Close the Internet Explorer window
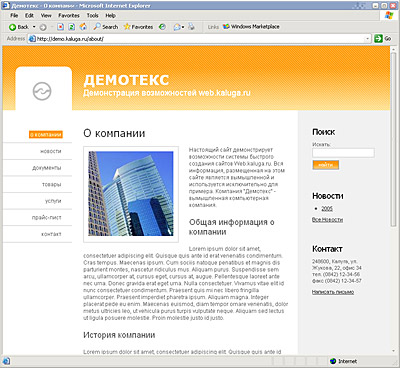Image resolution: width=400 pixels, height=368 pixels. tap(392, 5)
